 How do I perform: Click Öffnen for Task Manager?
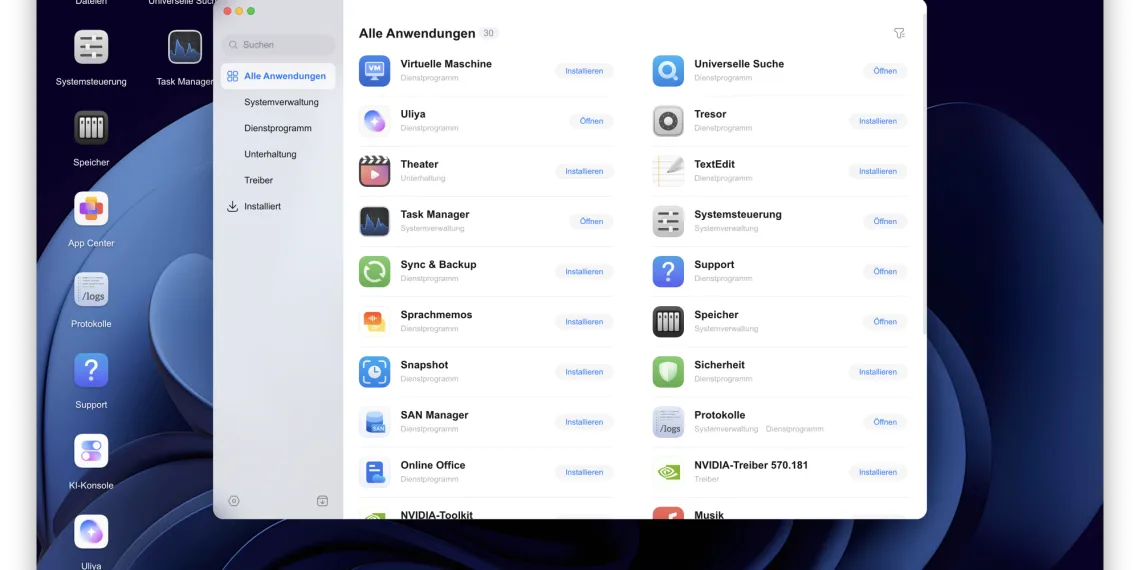(x=591, y=222)
